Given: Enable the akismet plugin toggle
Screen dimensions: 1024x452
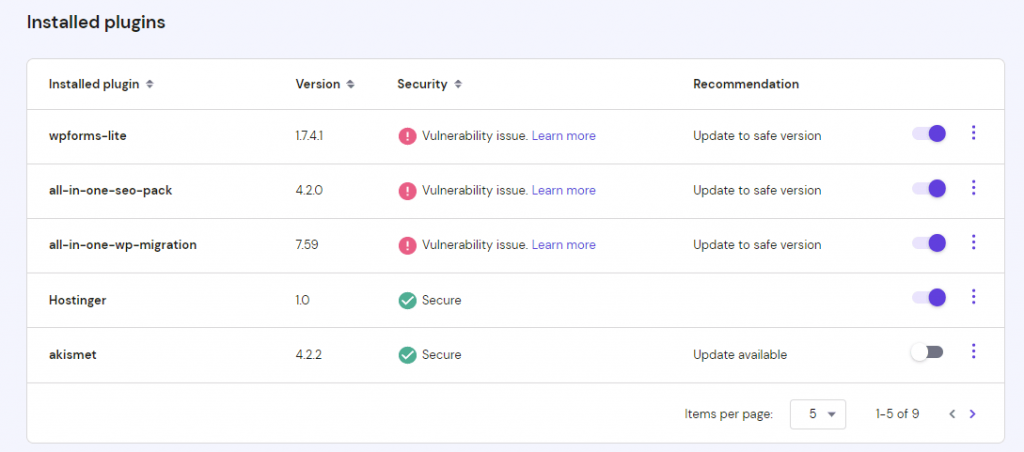Looking at the screenshot, I should [x=927, y=352].
